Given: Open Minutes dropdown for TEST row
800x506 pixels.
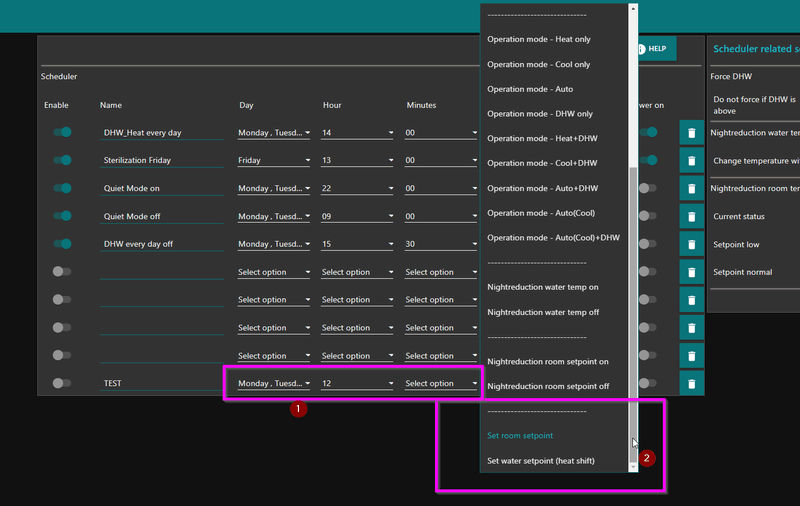Looking at the screenshot, I should coord(441,383).
